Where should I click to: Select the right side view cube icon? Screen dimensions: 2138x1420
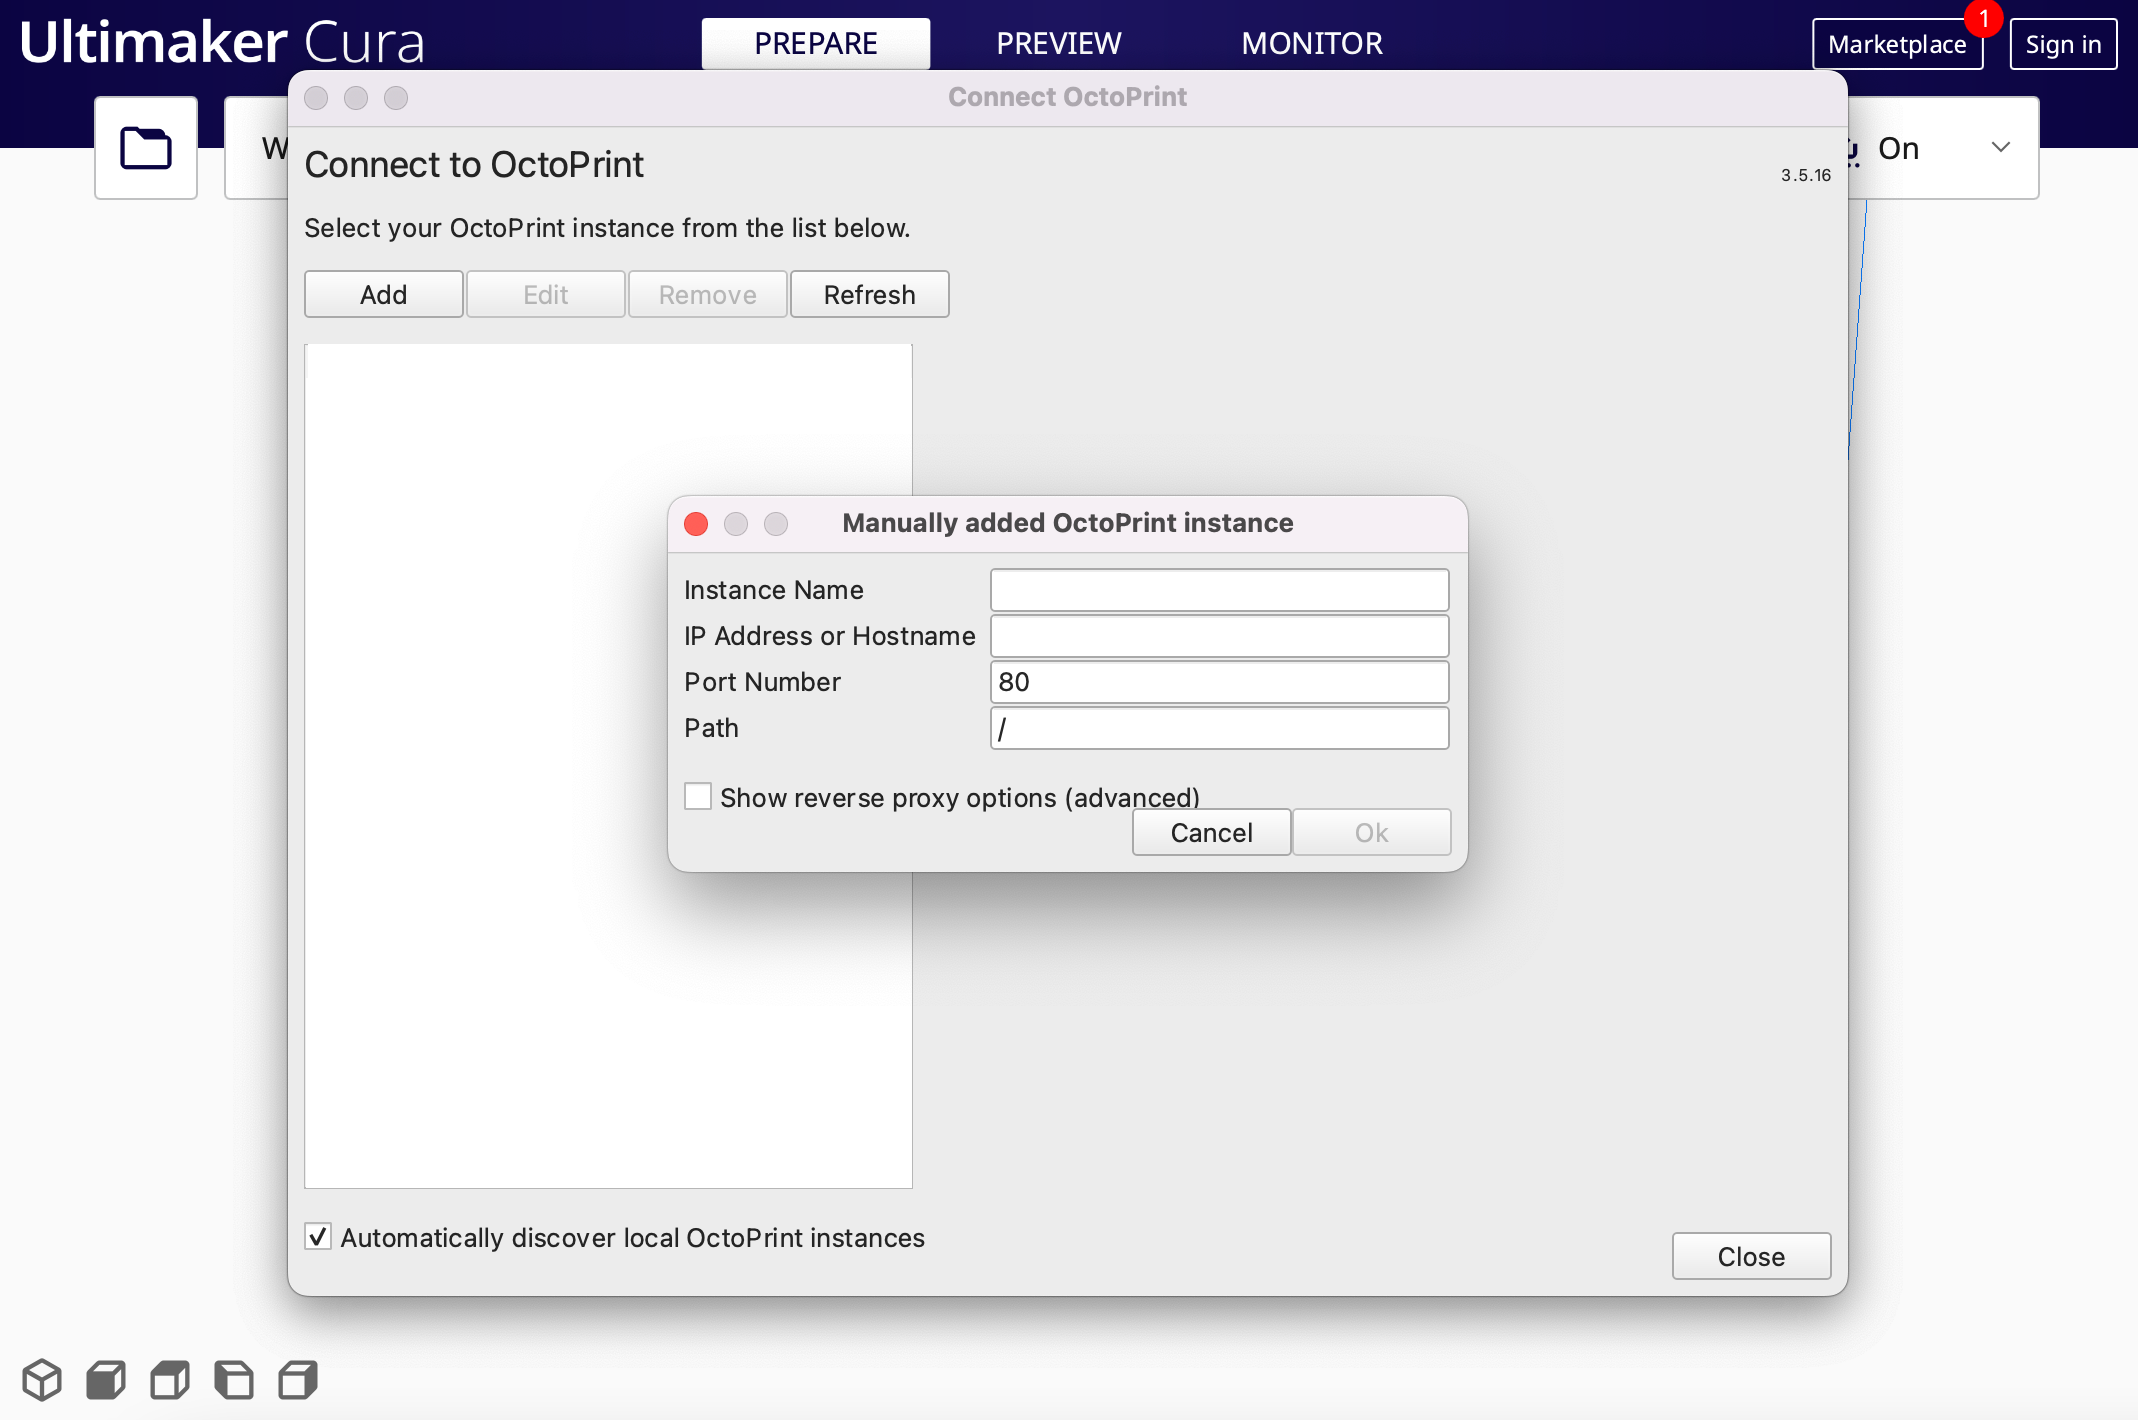click(298, 1380)
